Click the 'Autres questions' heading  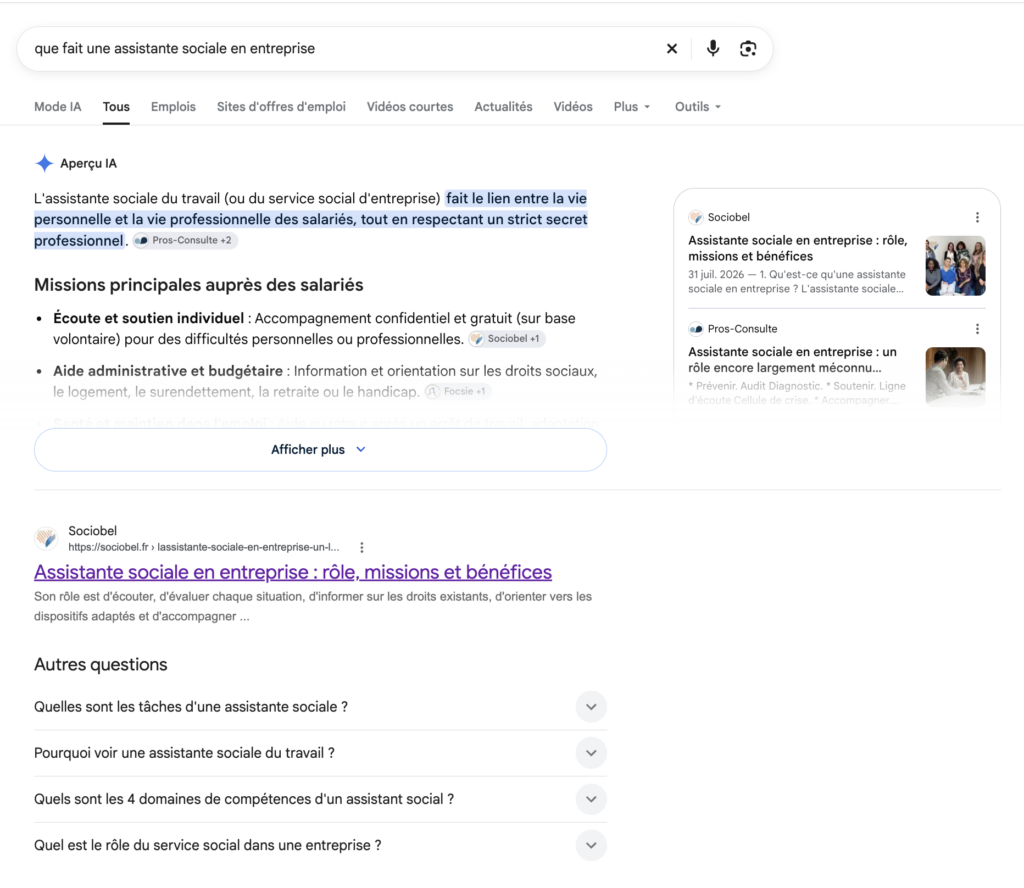101,664
